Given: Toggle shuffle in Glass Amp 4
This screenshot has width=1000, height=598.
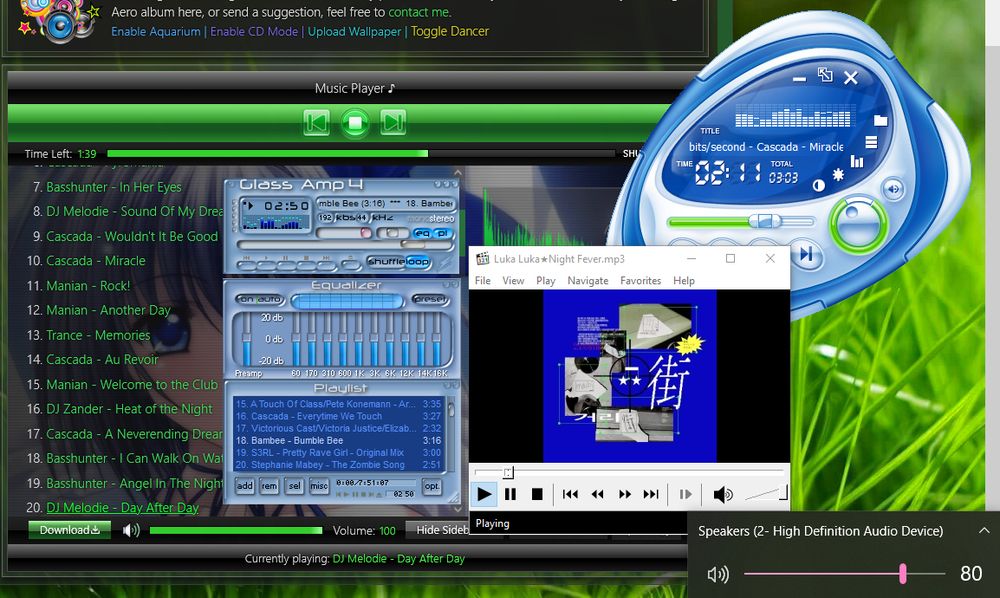Looking at the screenshot, I should 385,261.
